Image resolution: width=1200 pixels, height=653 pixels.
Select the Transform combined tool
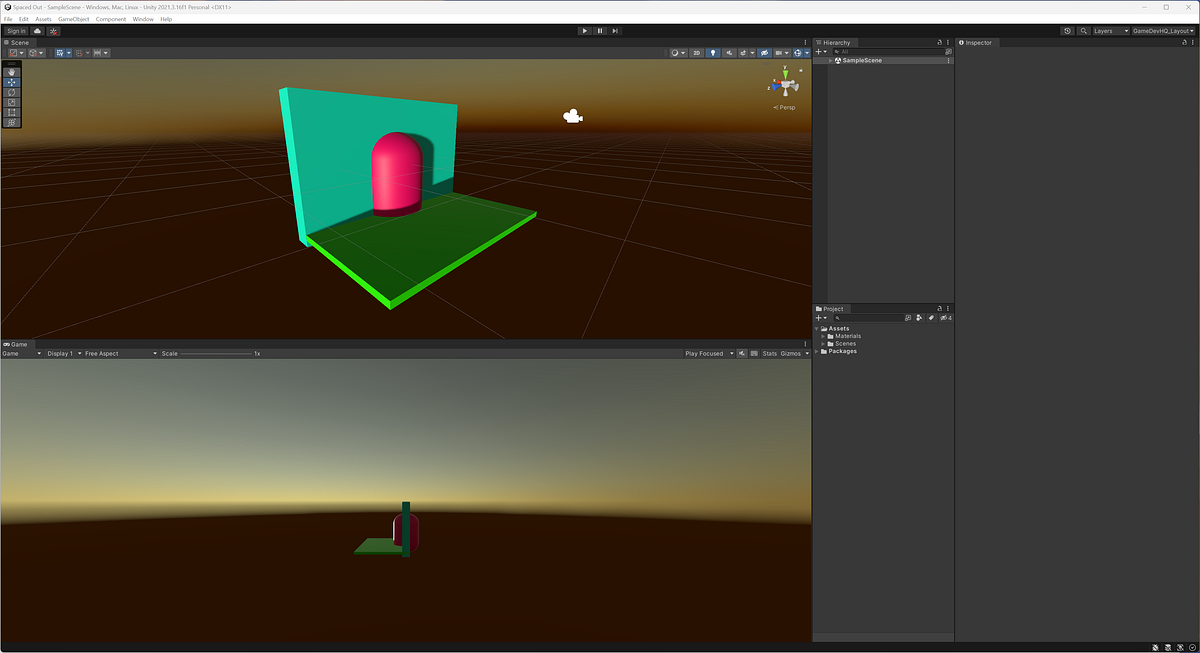click(x=11, y=123)
